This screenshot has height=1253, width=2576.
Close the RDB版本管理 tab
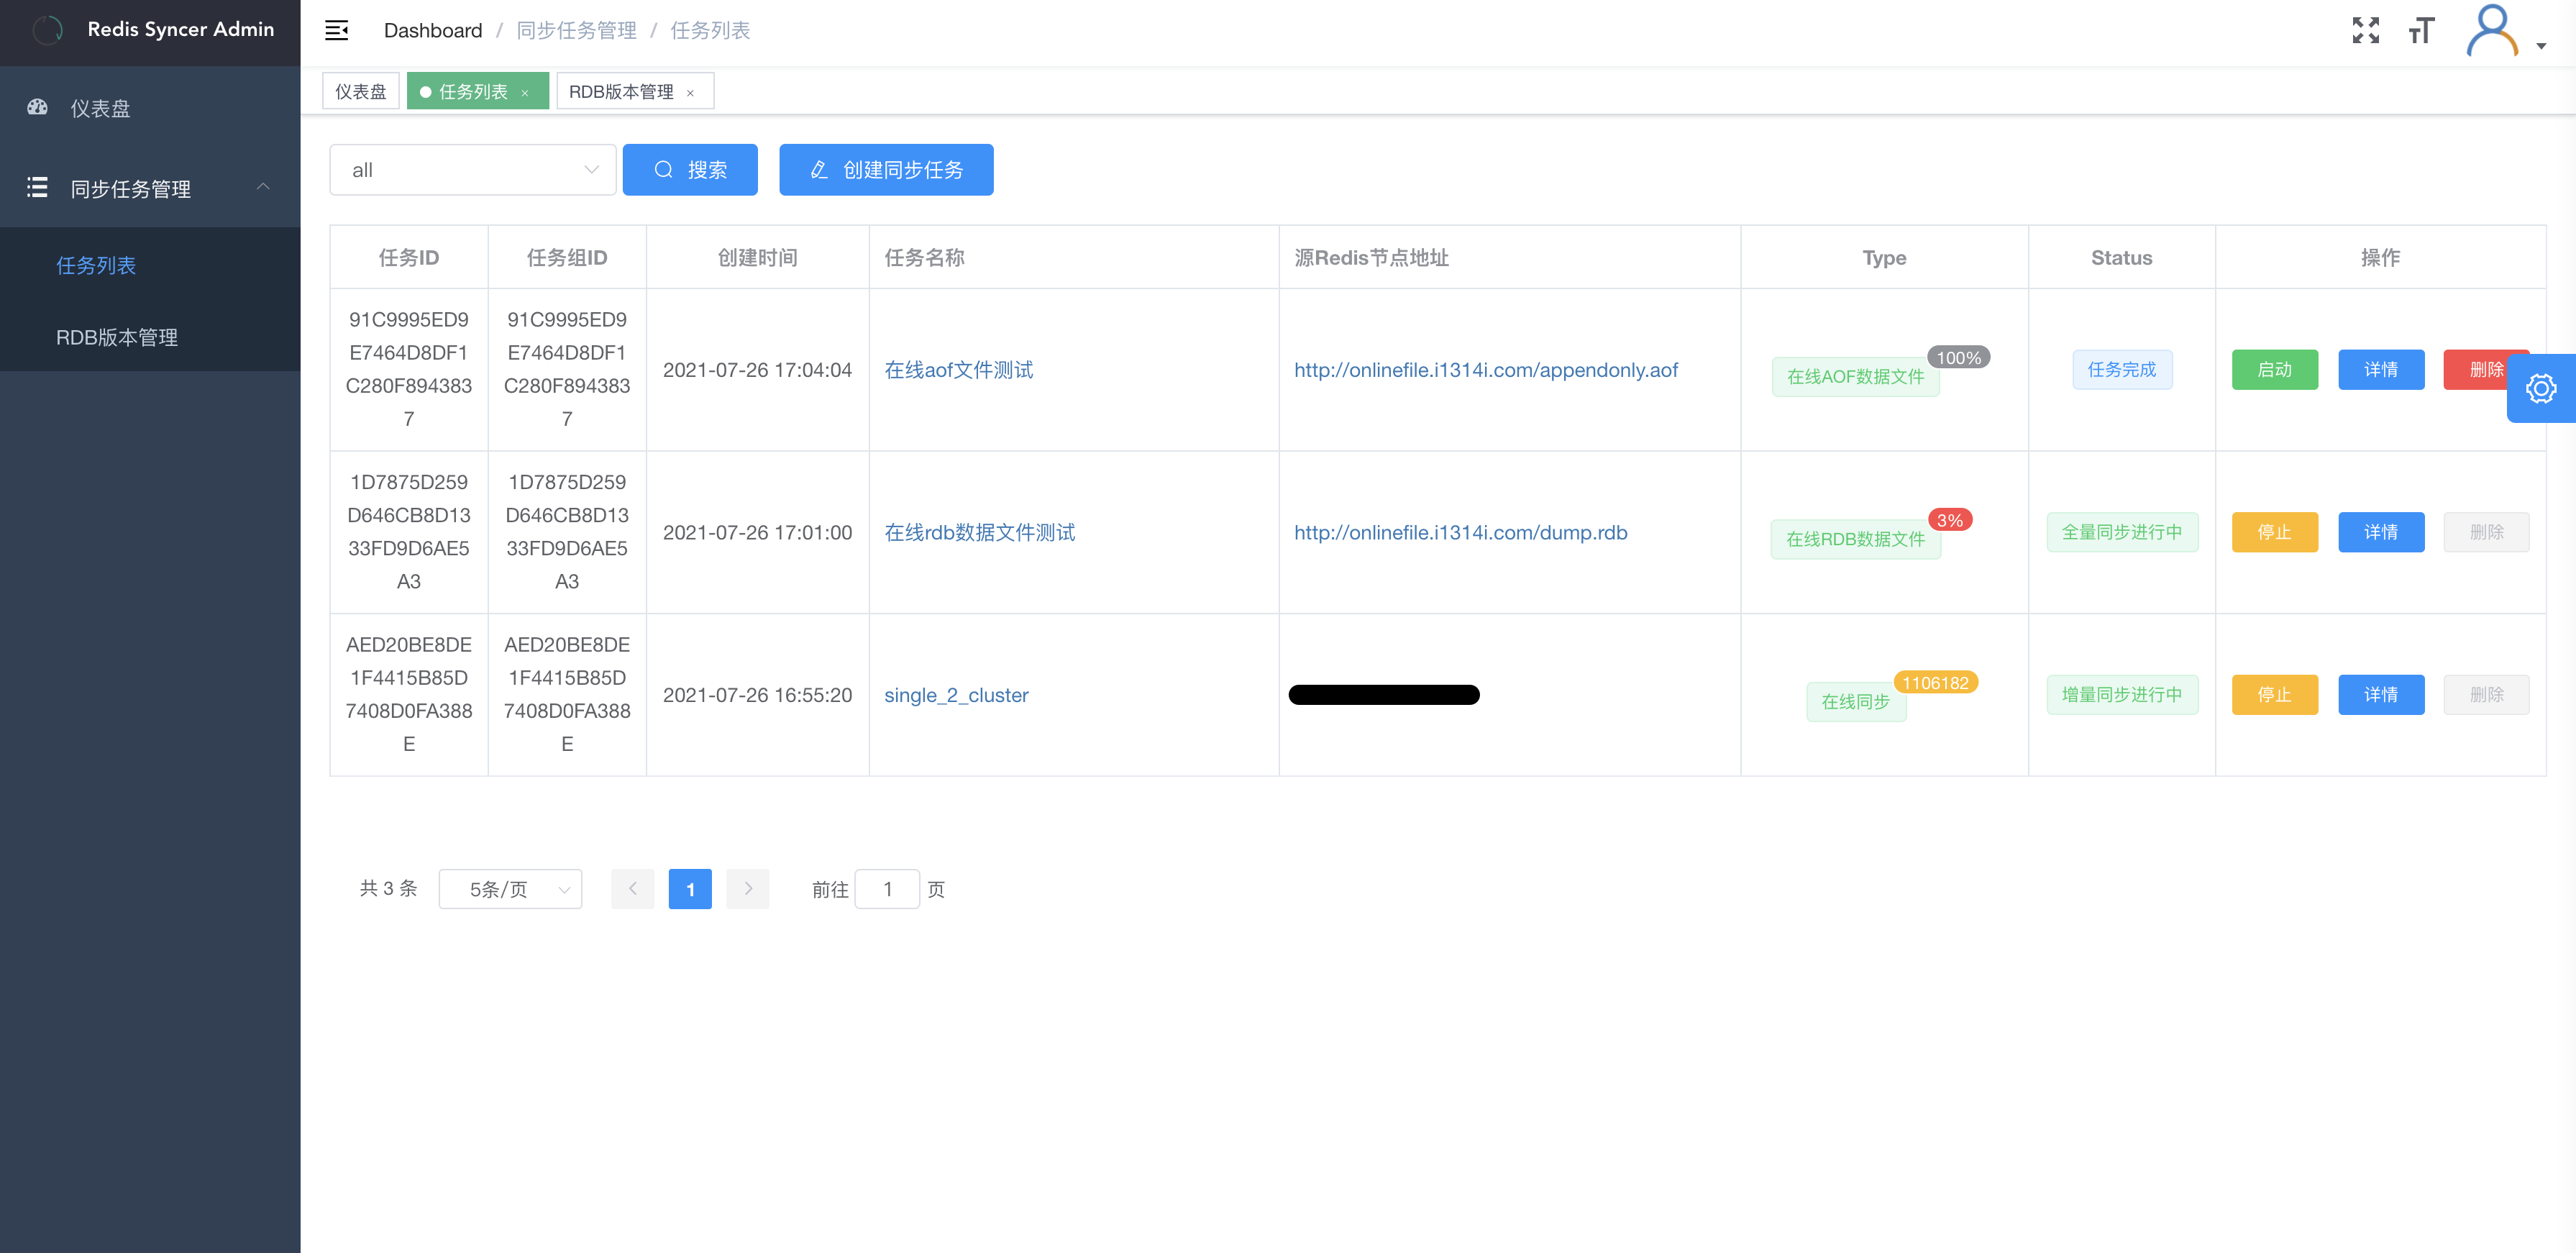click(690, 93)
